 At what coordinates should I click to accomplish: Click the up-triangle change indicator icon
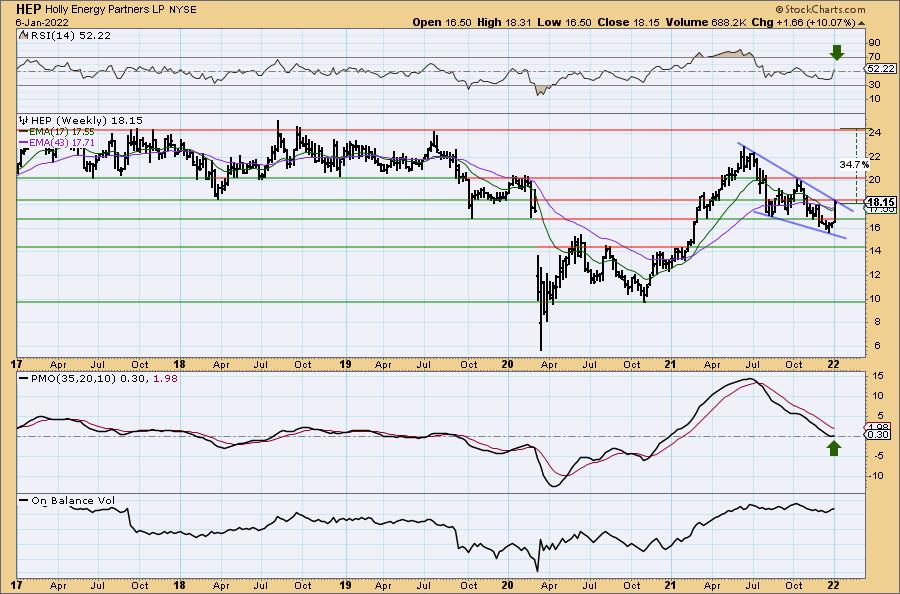861,23
